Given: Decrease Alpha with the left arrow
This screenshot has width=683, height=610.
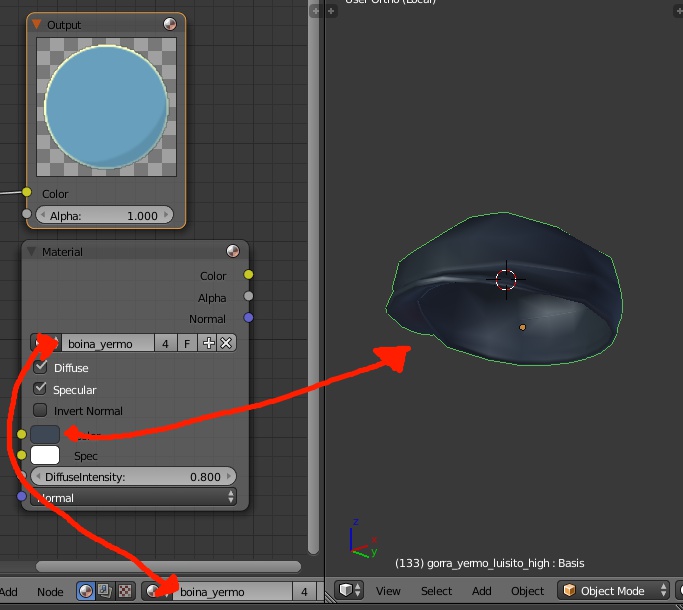Looking at the screenshot, I should tap(43, 215).
